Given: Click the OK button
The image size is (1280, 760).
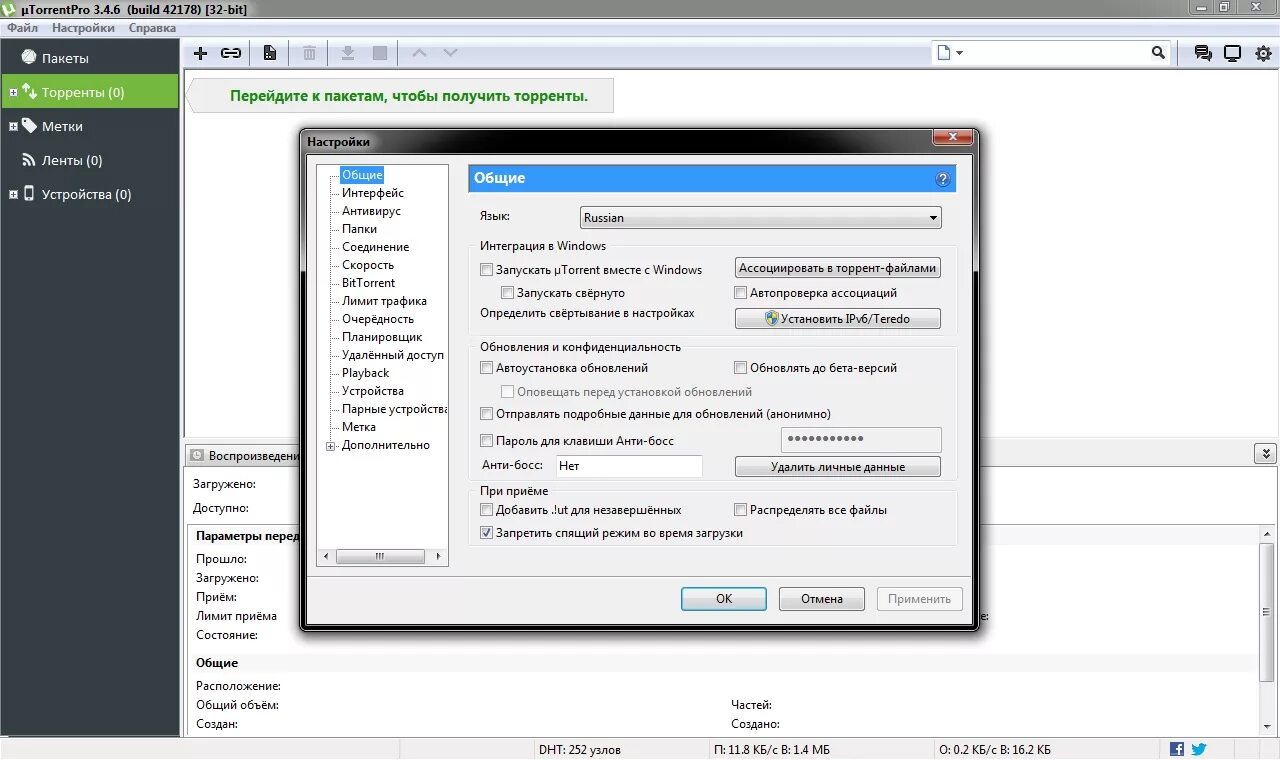Looking at the screenshot, I should [724, 599].
